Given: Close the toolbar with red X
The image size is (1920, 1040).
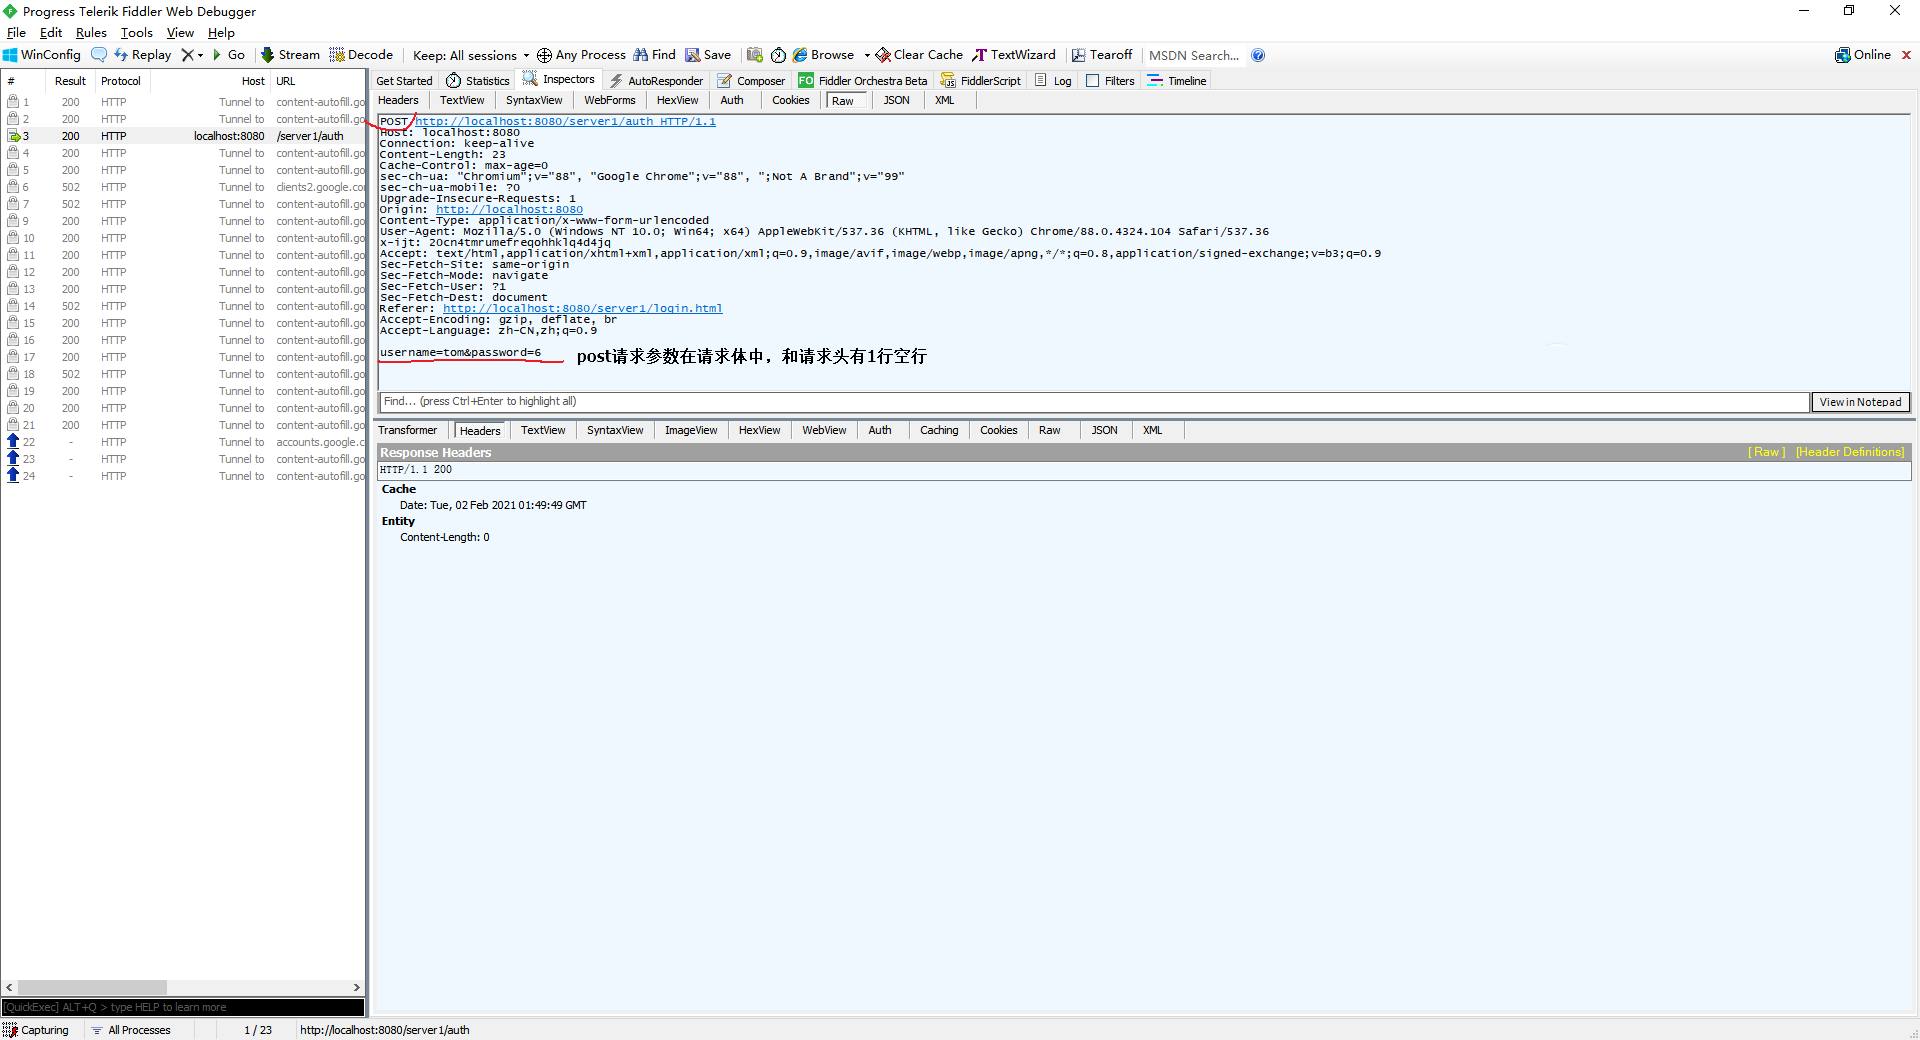Looking at the screenshot, I should click(x=1906, y=55).
